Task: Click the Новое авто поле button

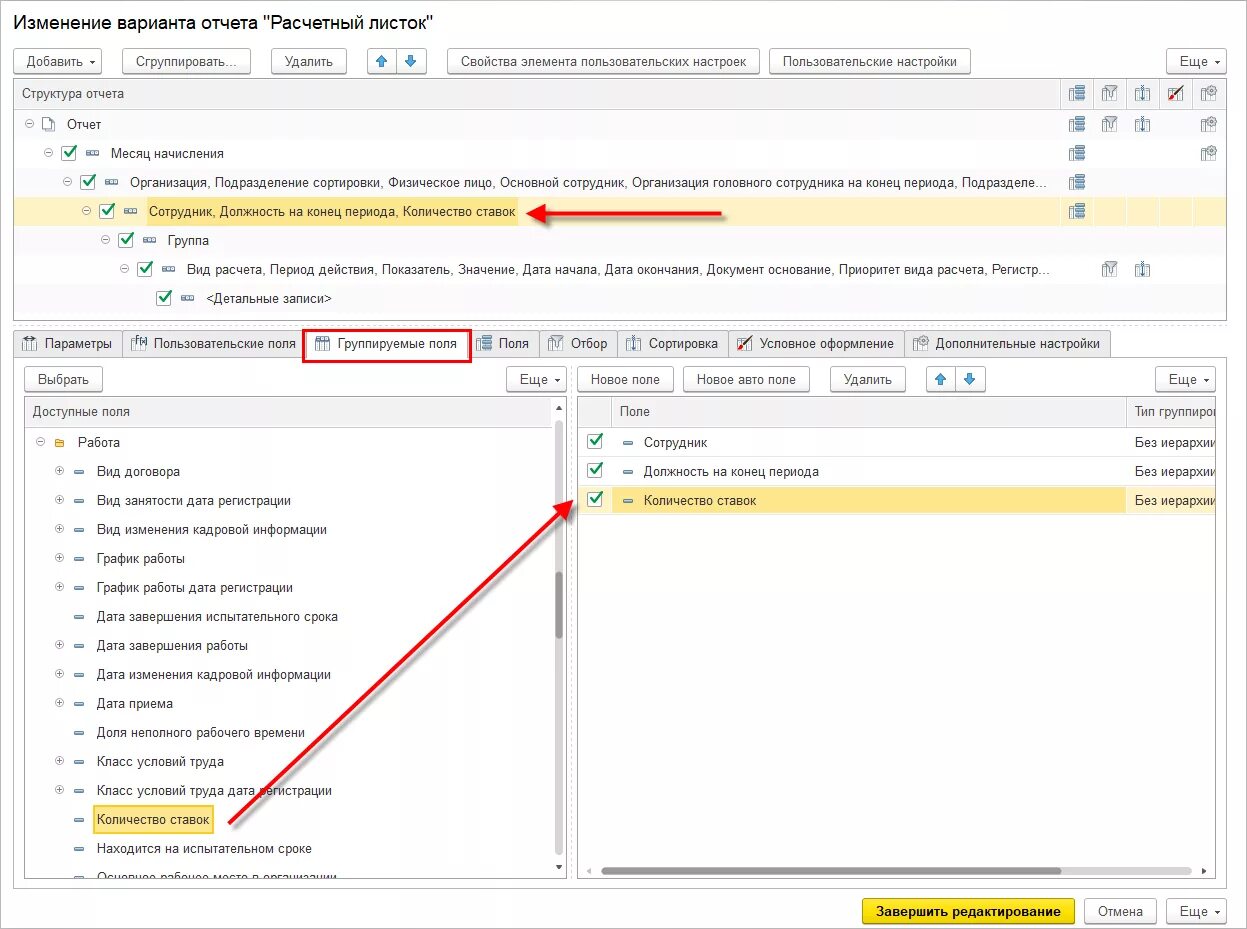Action: tap(746, 380)
